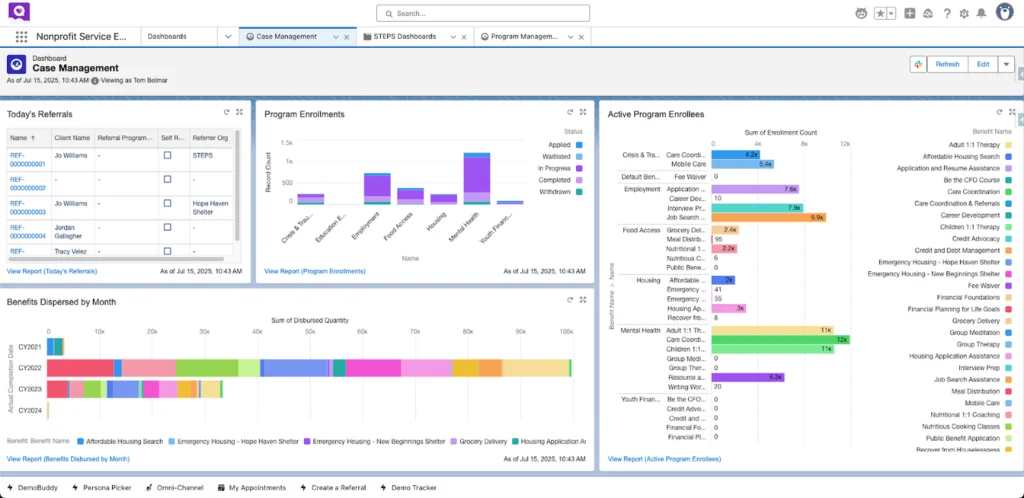Expand the Active Program Enrollees widget

click(x=1012, y=113)
